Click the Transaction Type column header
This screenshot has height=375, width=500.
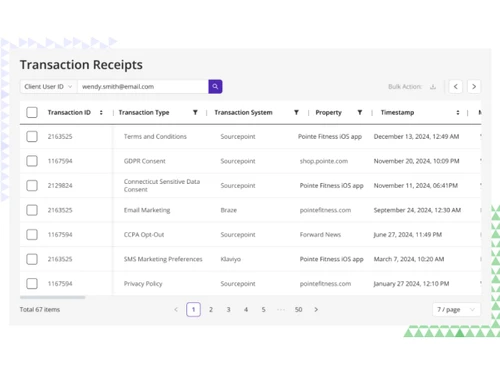144,113
